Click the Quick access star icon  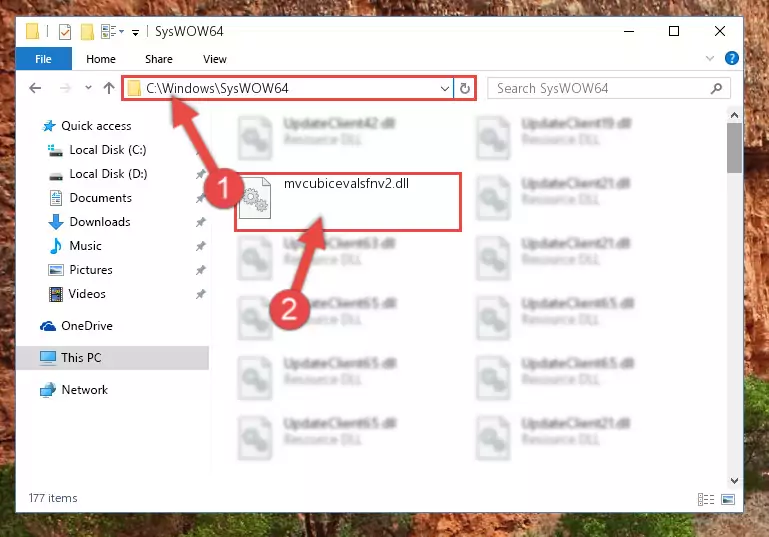click(x=49, y=126)
